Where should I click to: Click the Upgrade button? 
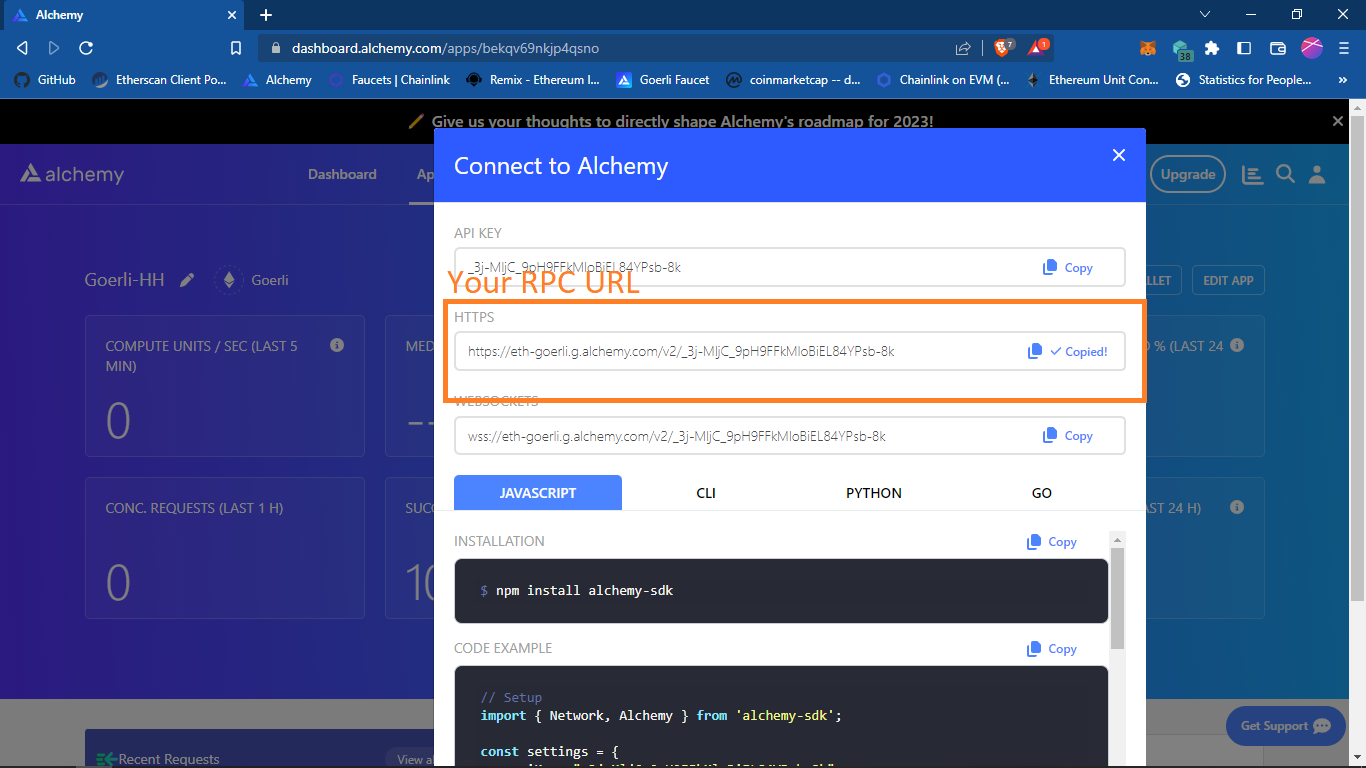click(x=1188, y=174)
